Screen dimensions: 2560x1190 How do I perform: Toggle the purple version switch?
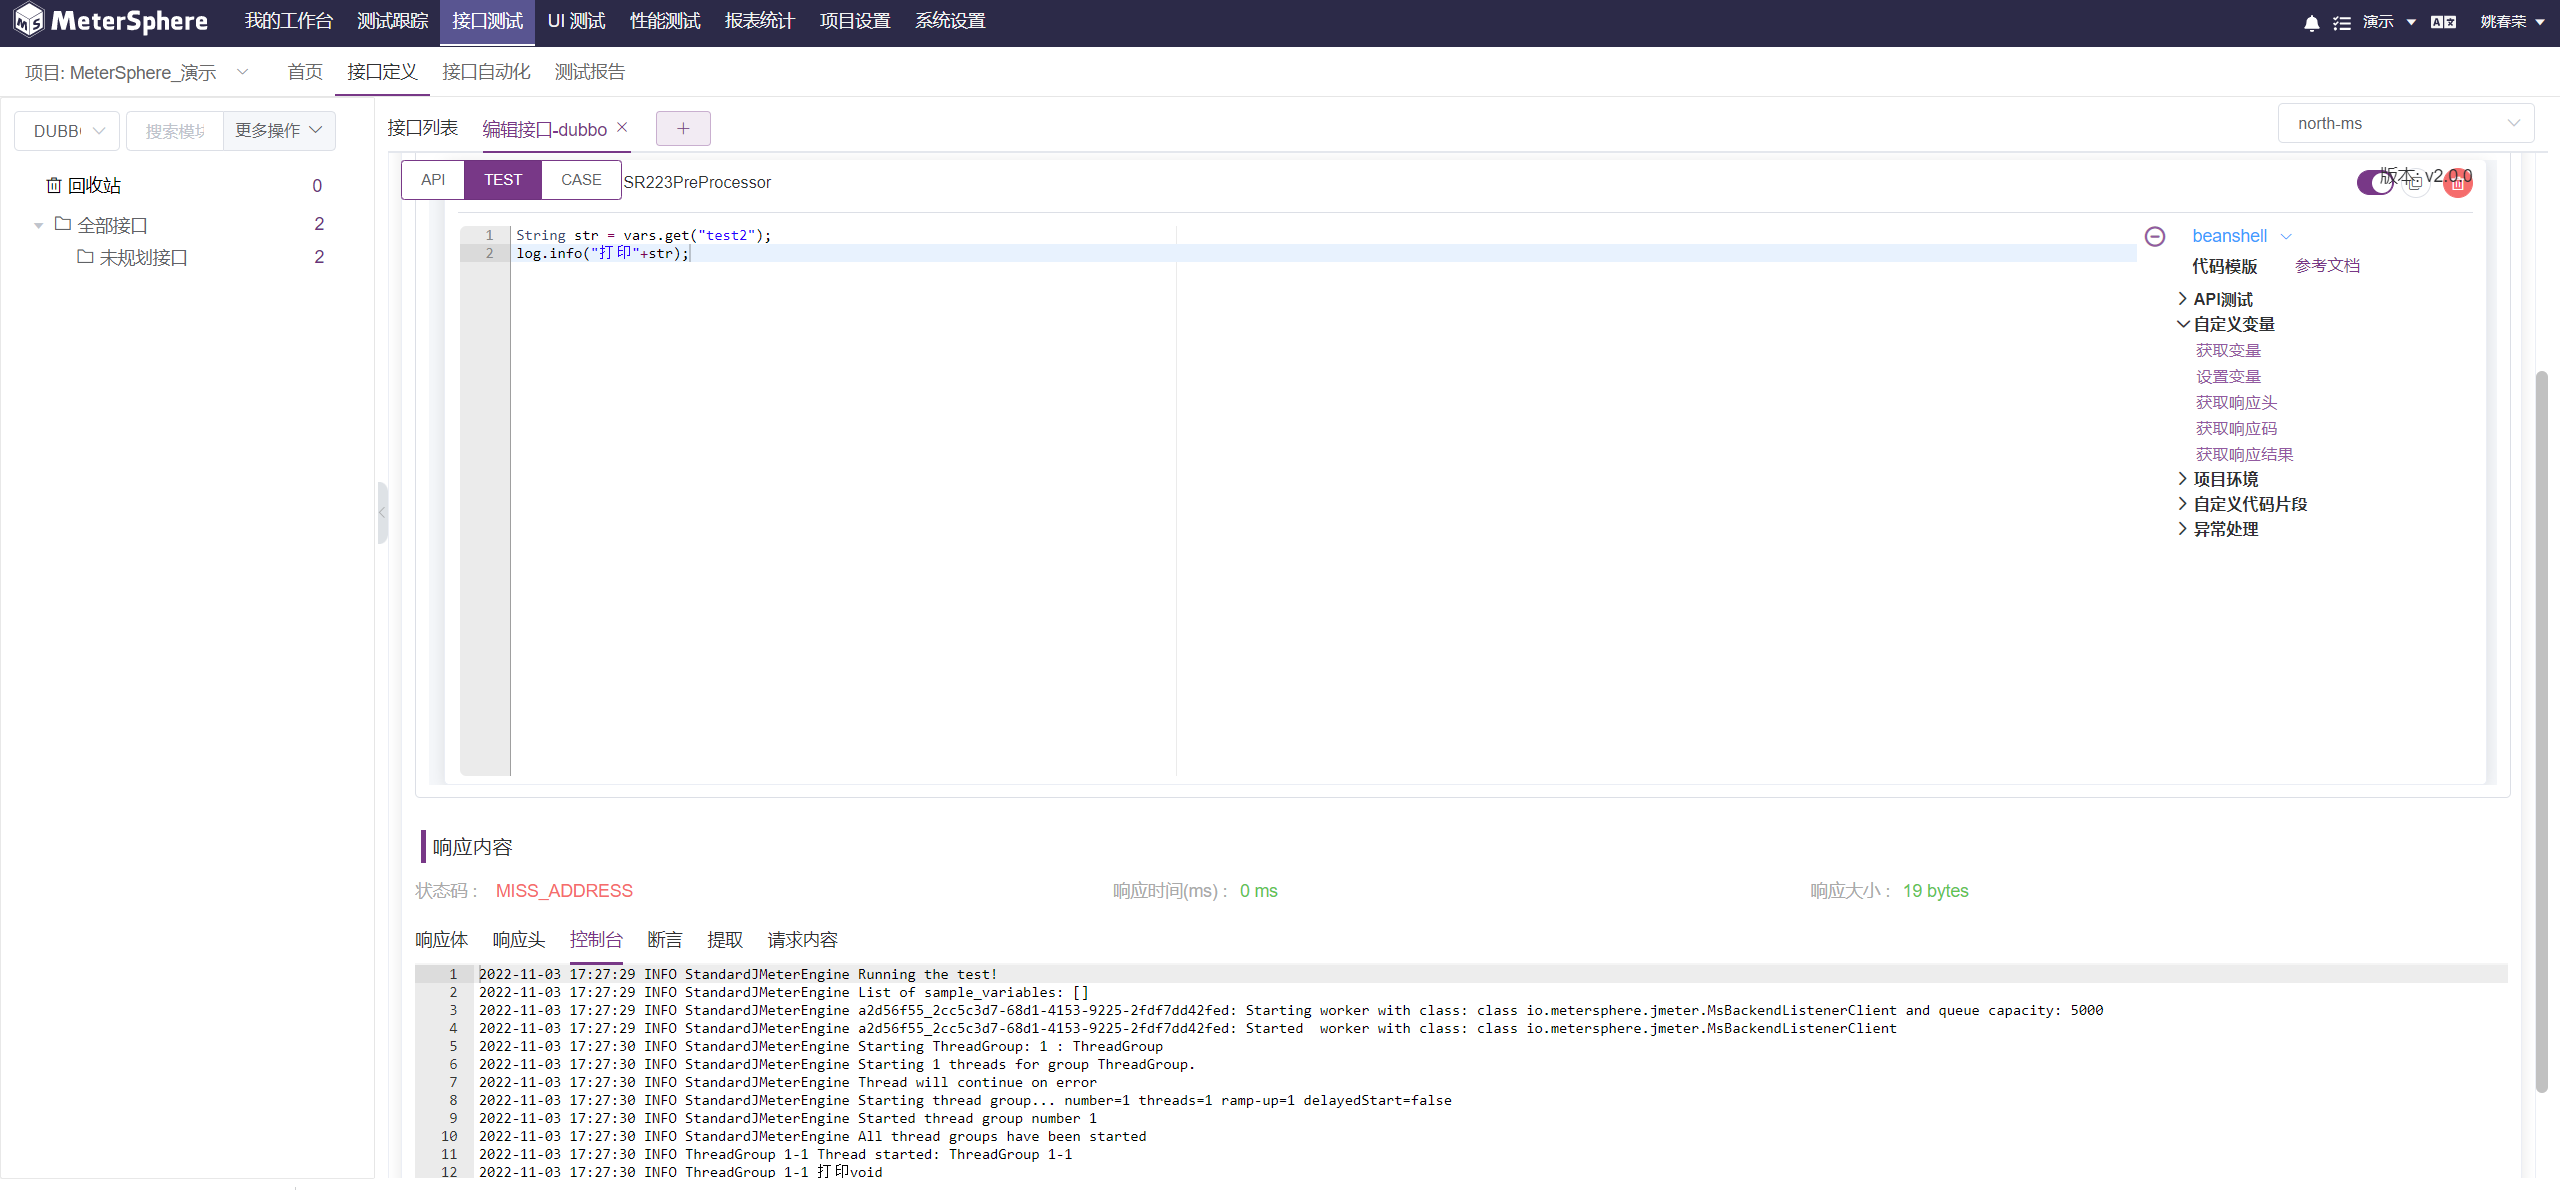[x=2377, y=182]
